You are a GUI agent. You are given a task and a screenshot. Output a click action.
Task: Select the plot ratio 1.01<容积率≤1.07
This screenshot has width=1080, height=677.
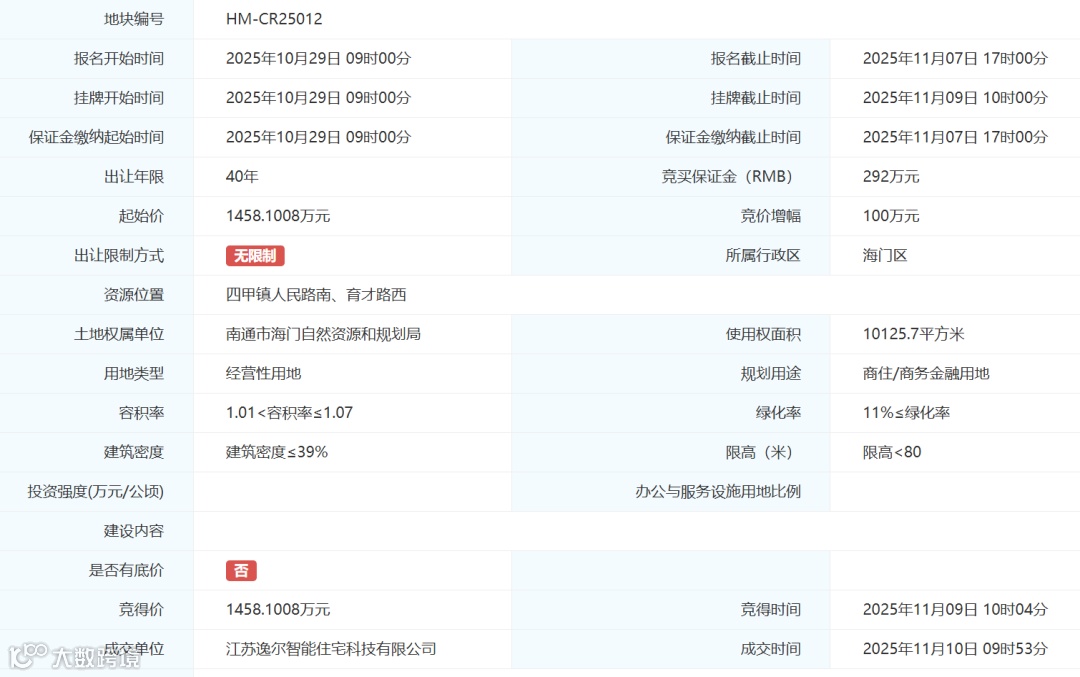(289, 413)
